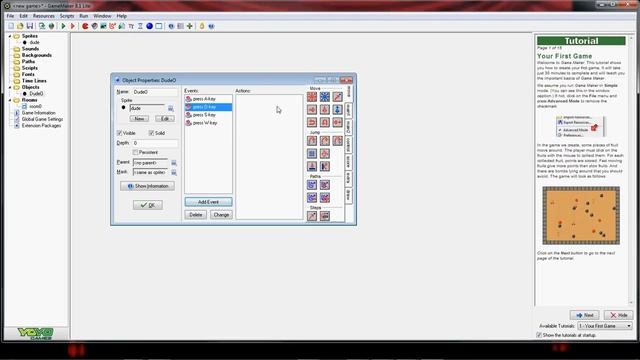
Task: Run the game with green play icon
Action: click(63, 26)
